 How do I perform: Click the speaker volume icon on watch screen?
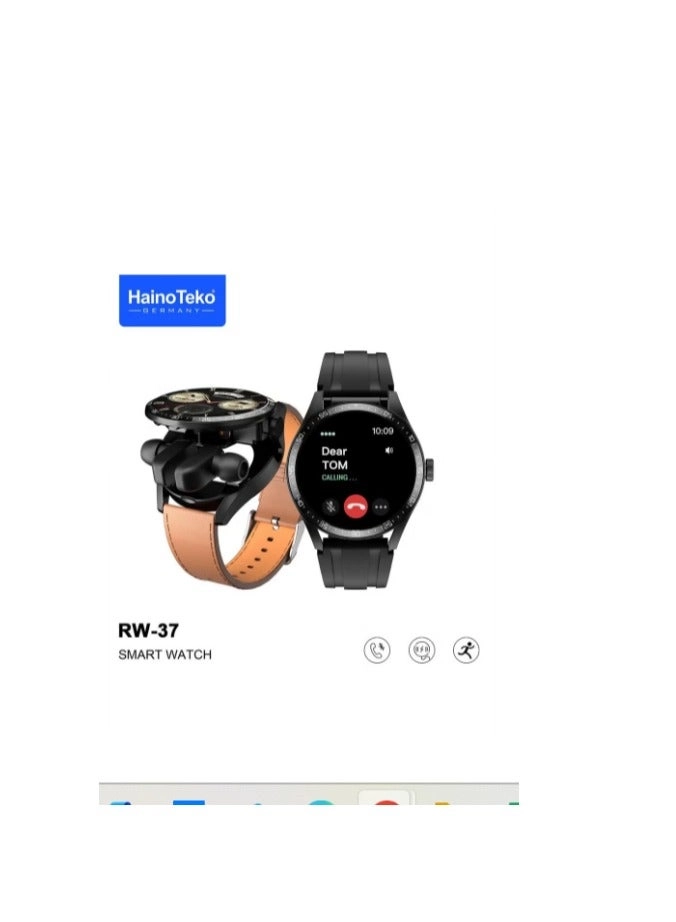389,450
